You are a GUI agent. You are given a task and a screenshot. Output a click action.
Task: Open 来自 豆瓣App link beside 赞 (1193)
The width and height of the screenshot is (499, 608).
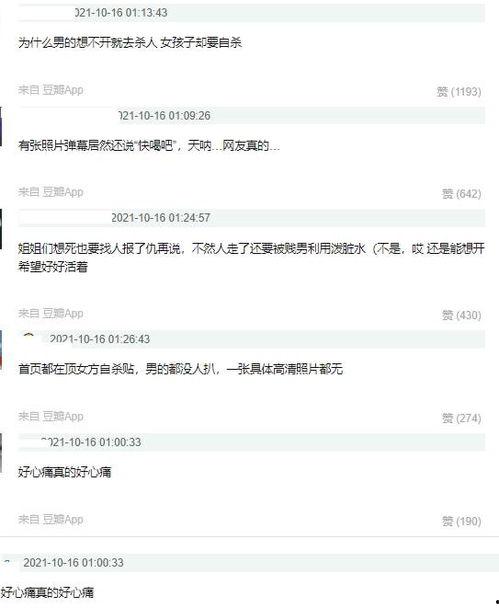point(51,90)
